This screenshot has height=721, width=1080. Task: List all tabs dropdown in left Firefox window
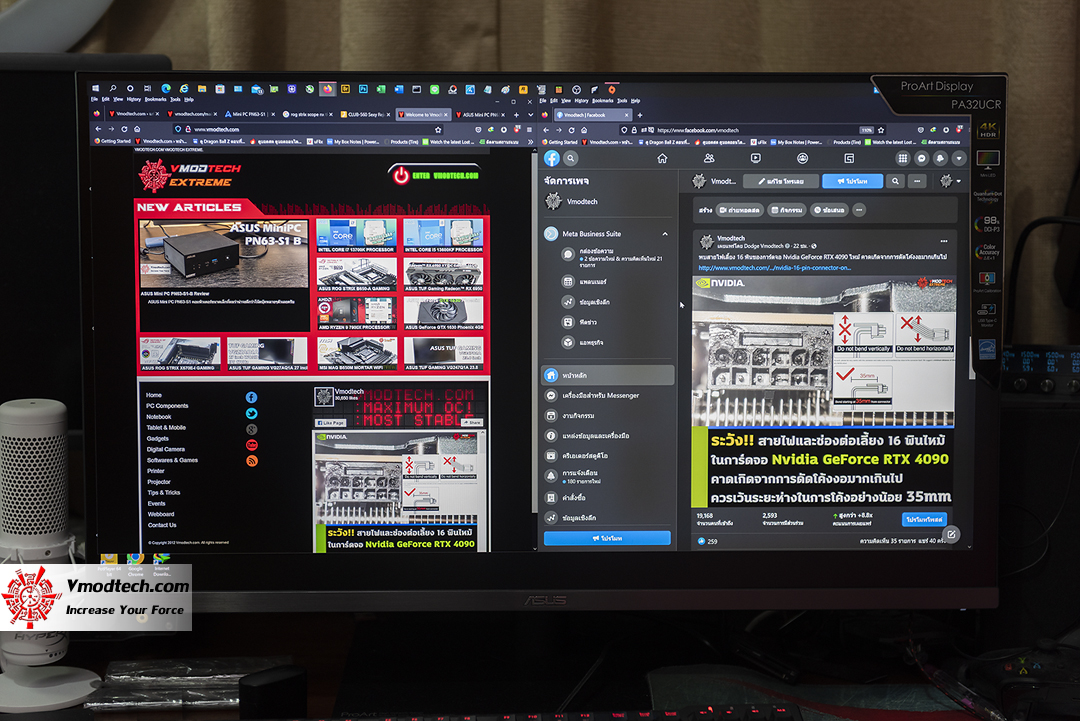pyautogui.click(x=530, y=114)
